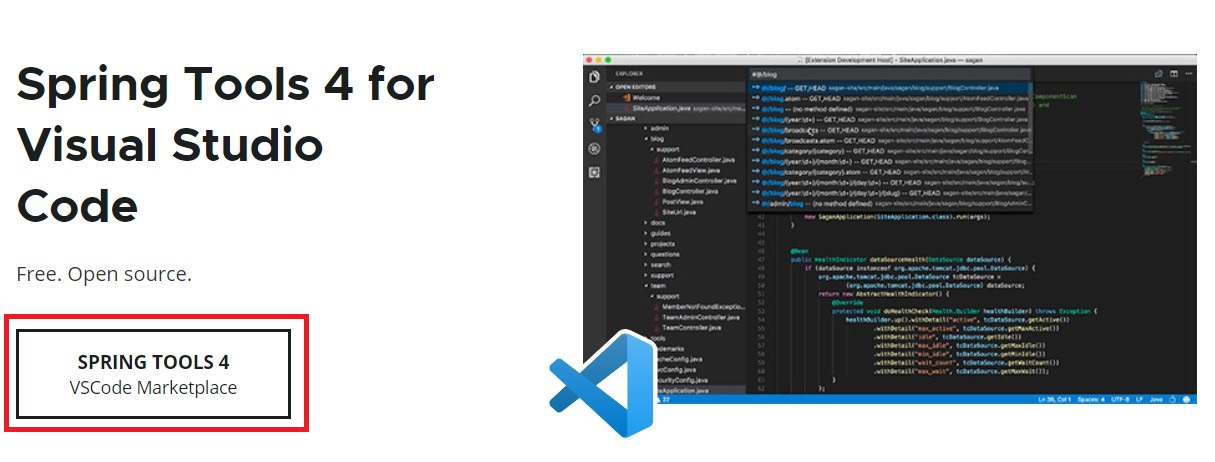Expand the questions folder in the screenshot's explorer
1215x462 pixels.
[x=660, y=254]
